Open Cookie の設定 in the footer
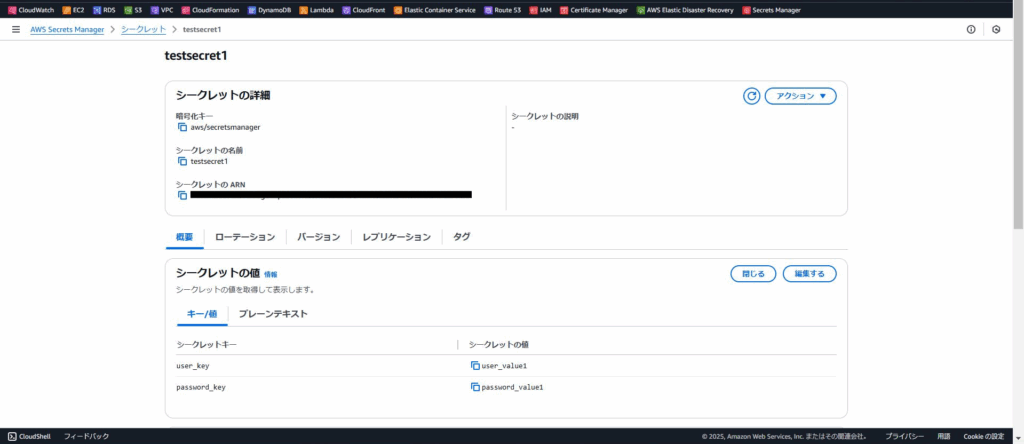This screenshot has width=1024, height=444. pyautogui.click(x=983, y=436)
